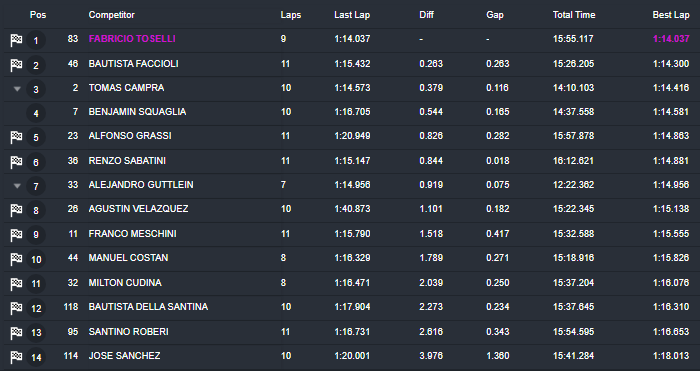Click the checkered flag icon for Fabricio Toselli
The image size is (700, 371).
tap(17, 40)
